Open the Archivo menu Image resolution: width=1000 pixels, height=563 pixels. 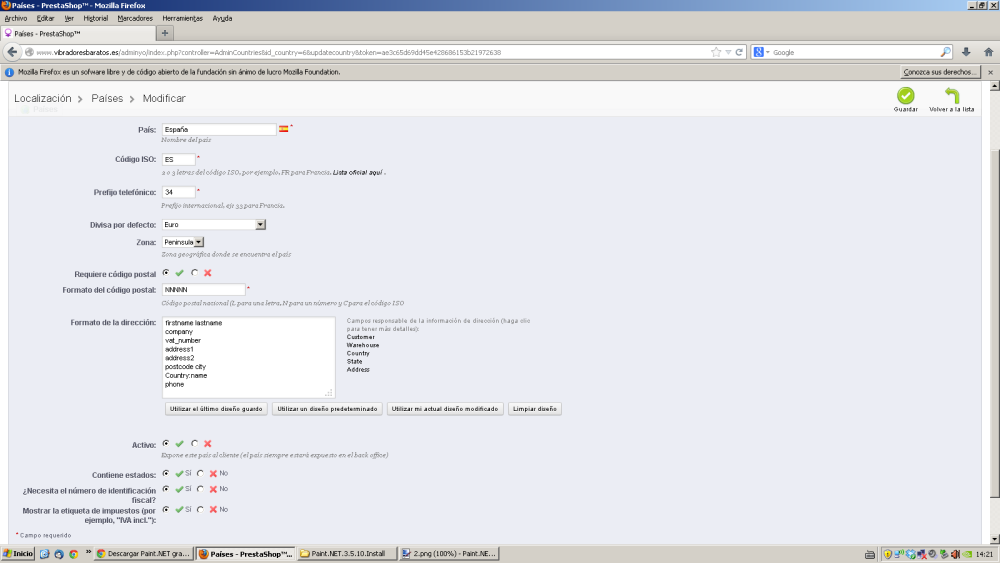point(16,18)
